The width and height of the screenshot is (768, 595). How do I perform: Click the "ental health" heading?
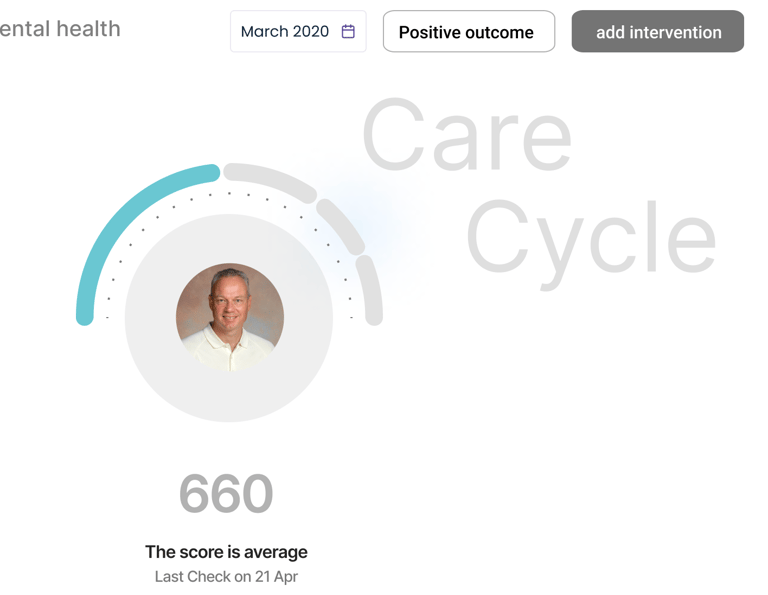[x=60, y=29]
